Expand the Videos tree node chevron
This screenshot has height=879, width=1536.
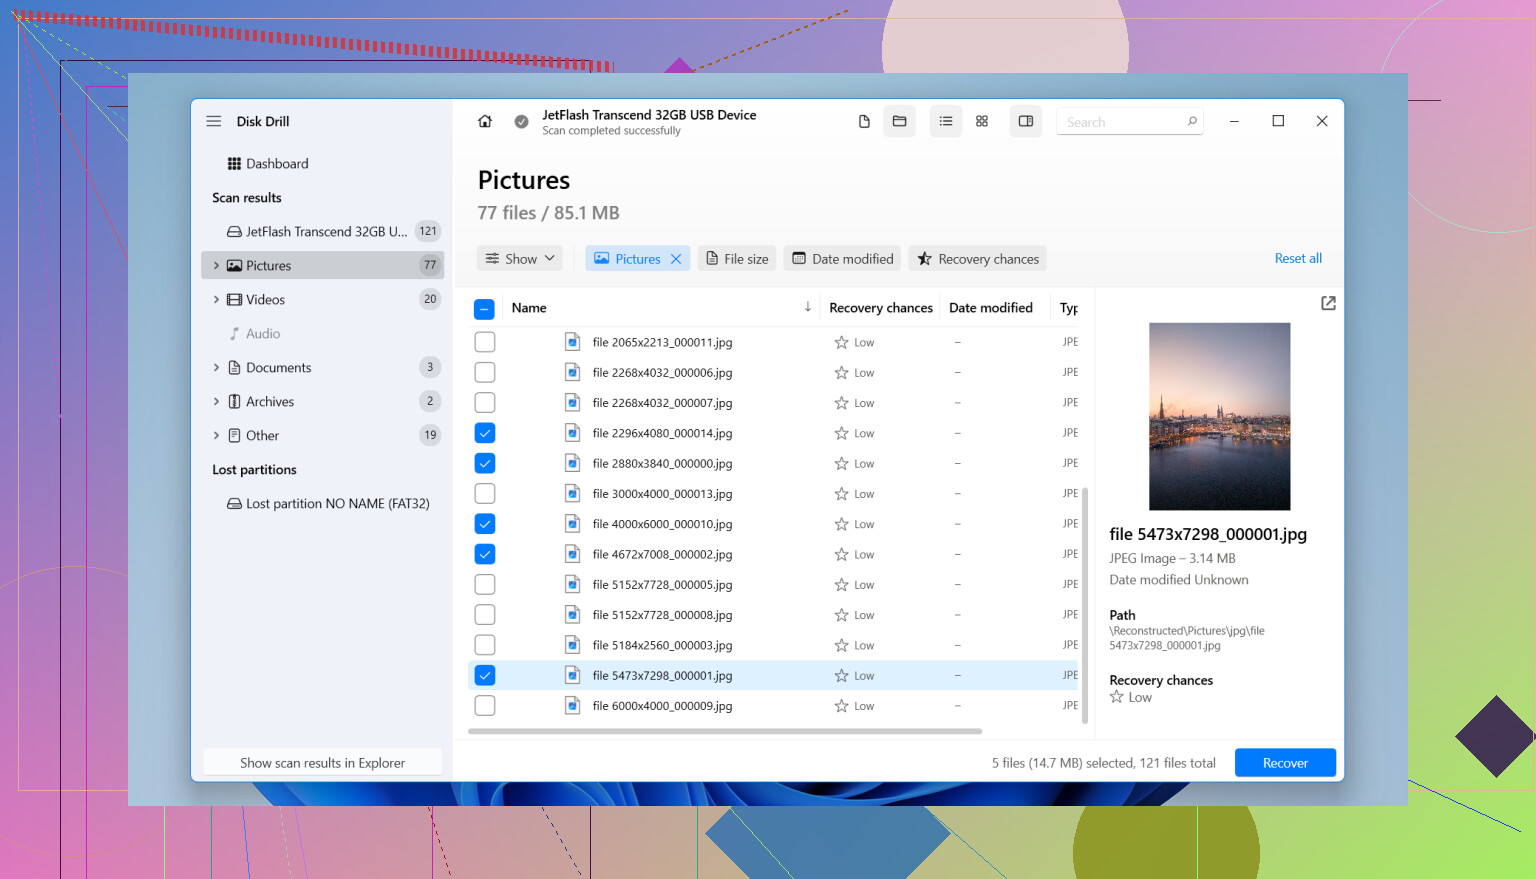tap(216, 299)
